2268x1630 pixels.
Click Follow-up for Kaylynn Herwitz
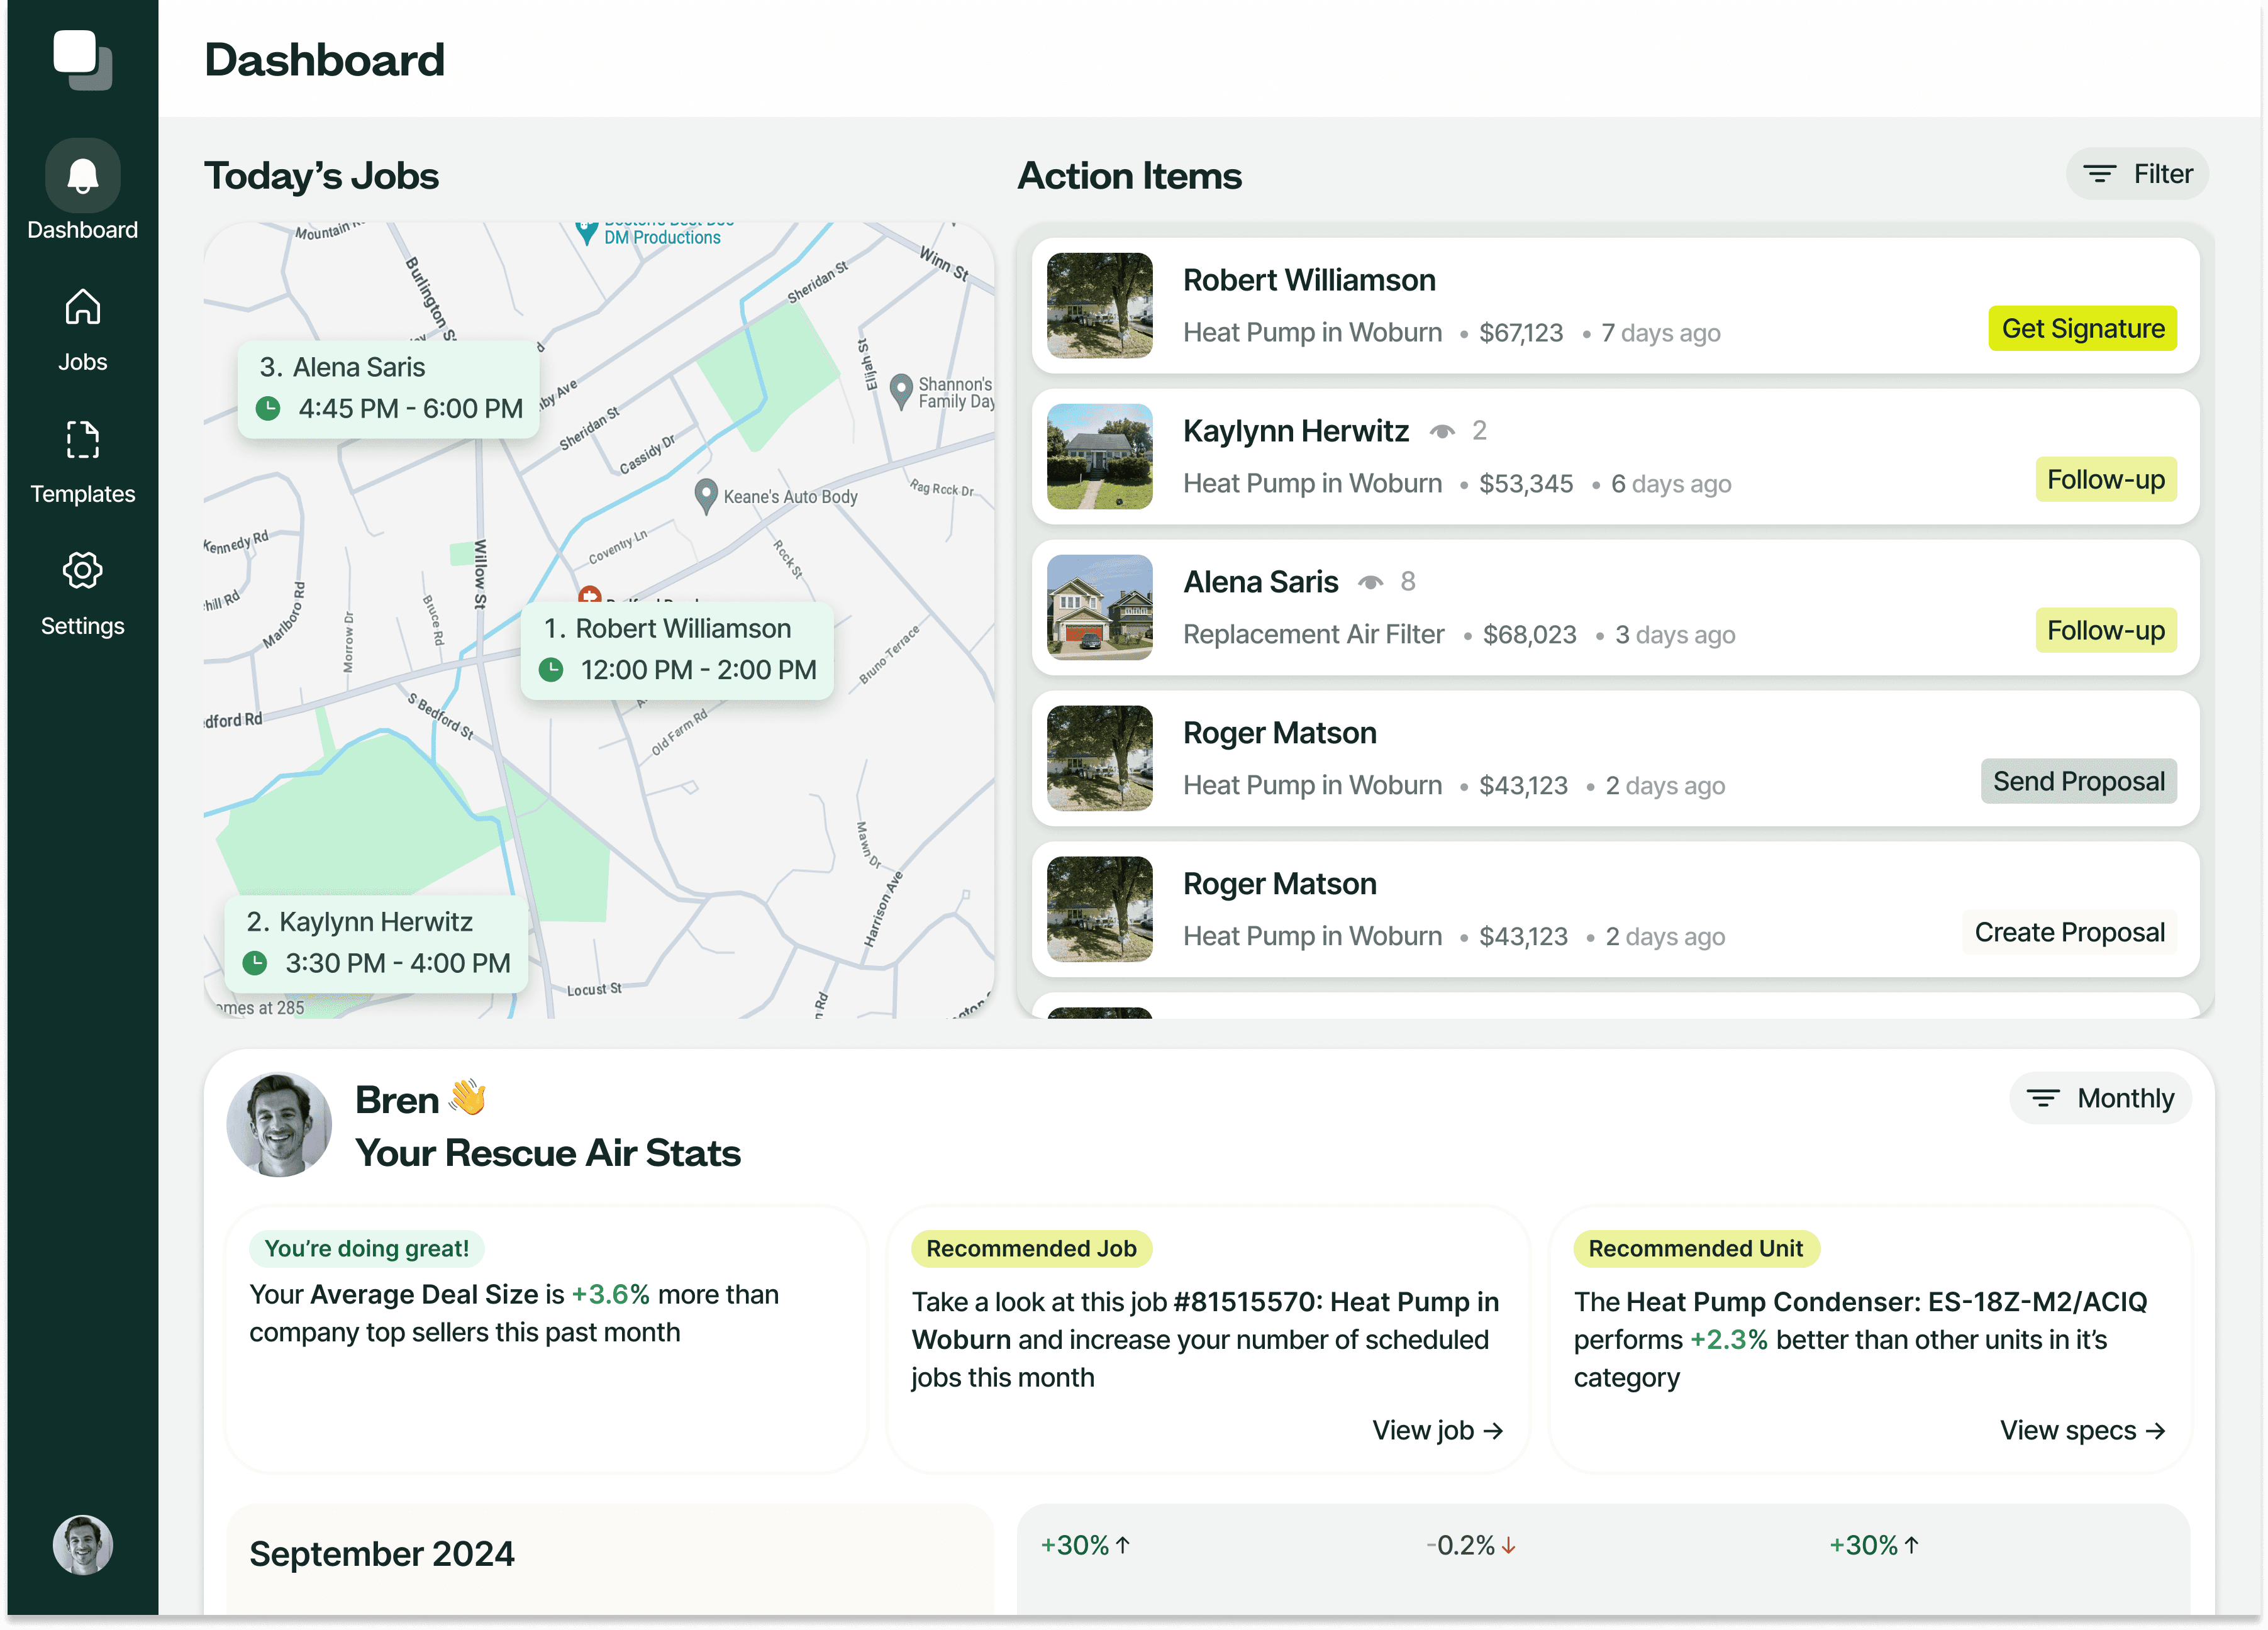(2105, 480)
